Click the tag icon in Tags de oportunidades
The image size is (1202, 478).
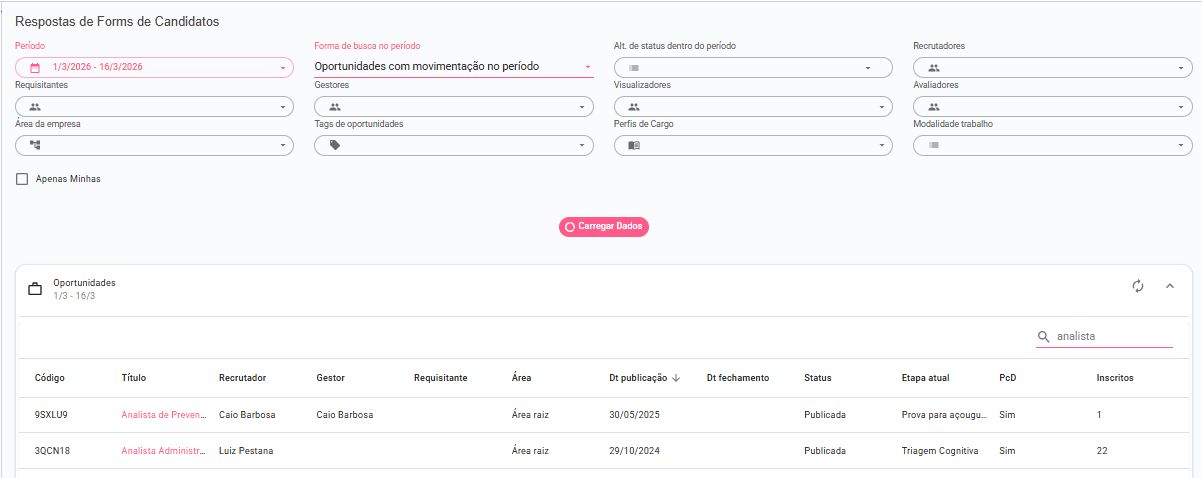(x=335, y=145)
